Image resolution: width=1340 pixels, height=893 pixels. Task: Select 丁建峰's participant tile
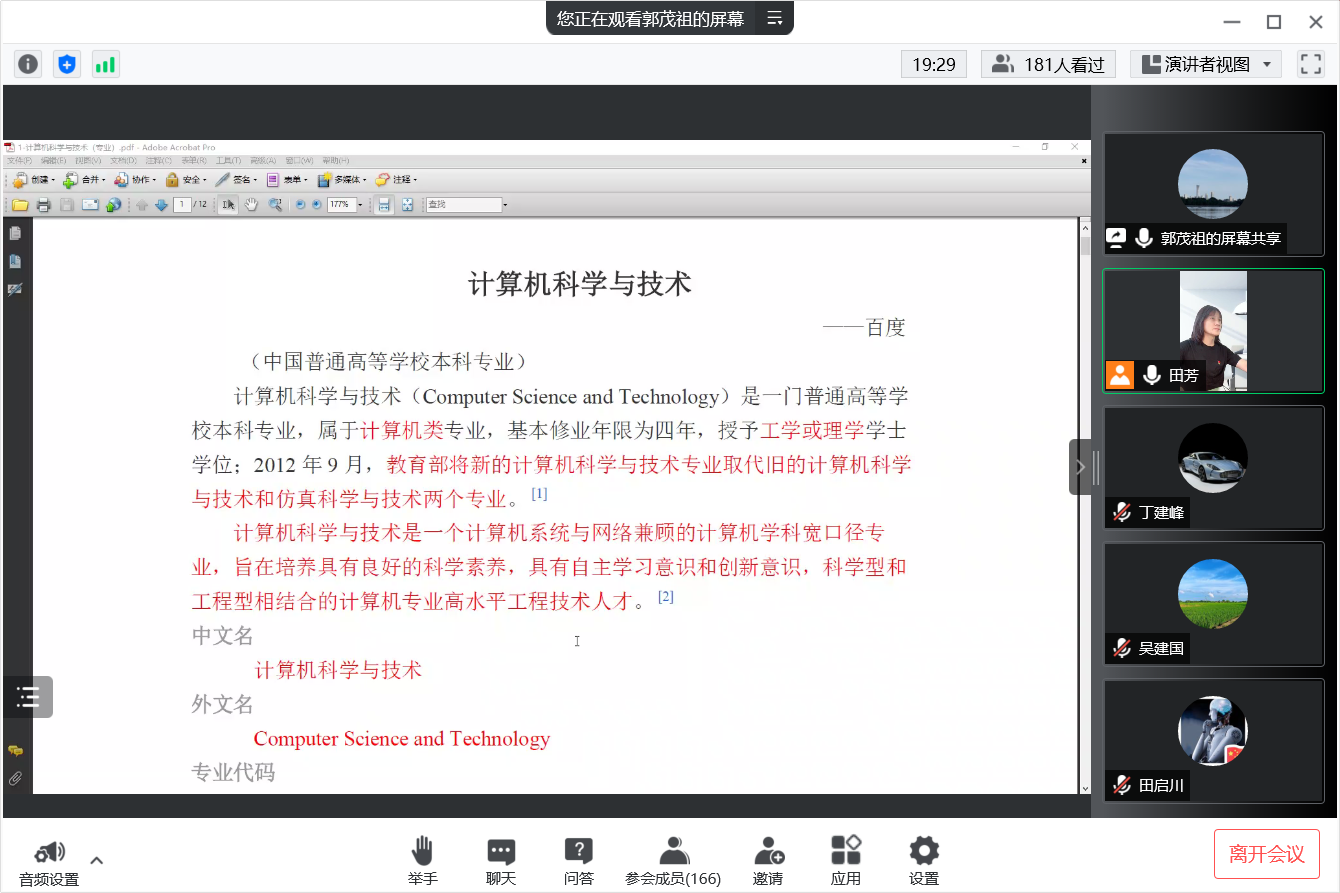coord(1213,467)
